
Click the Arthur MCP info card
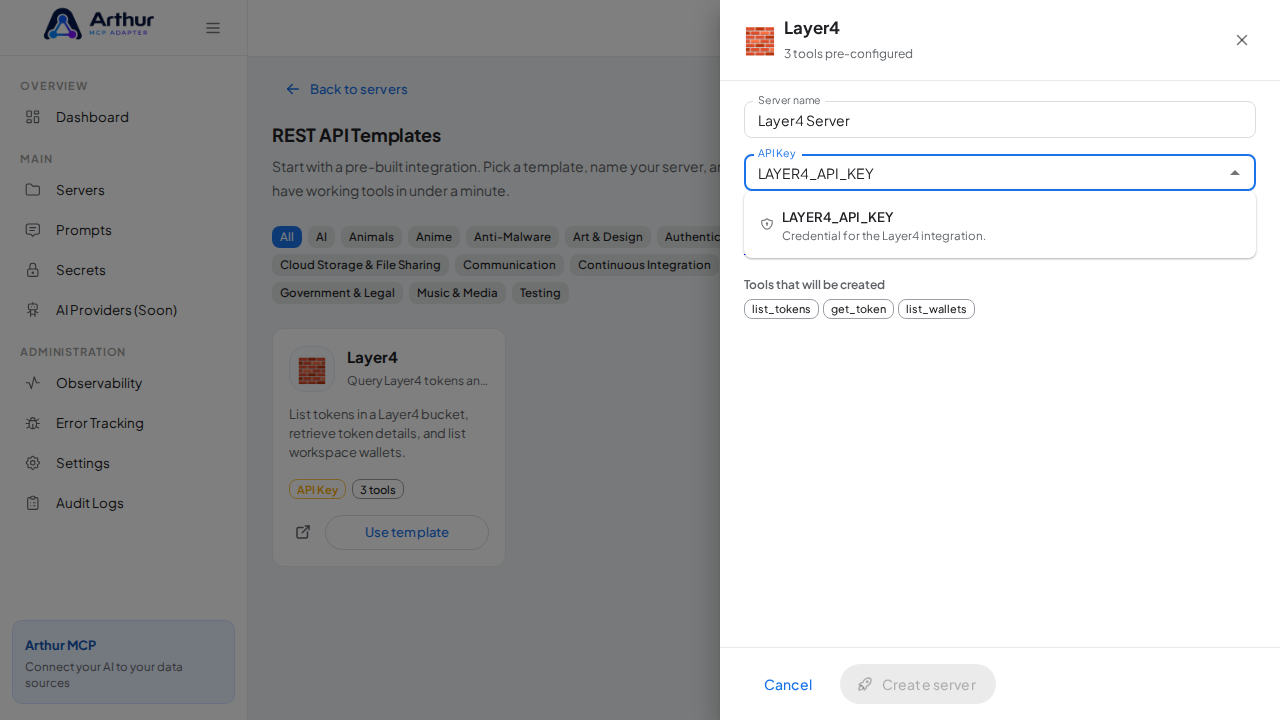[x=123, y=662]
